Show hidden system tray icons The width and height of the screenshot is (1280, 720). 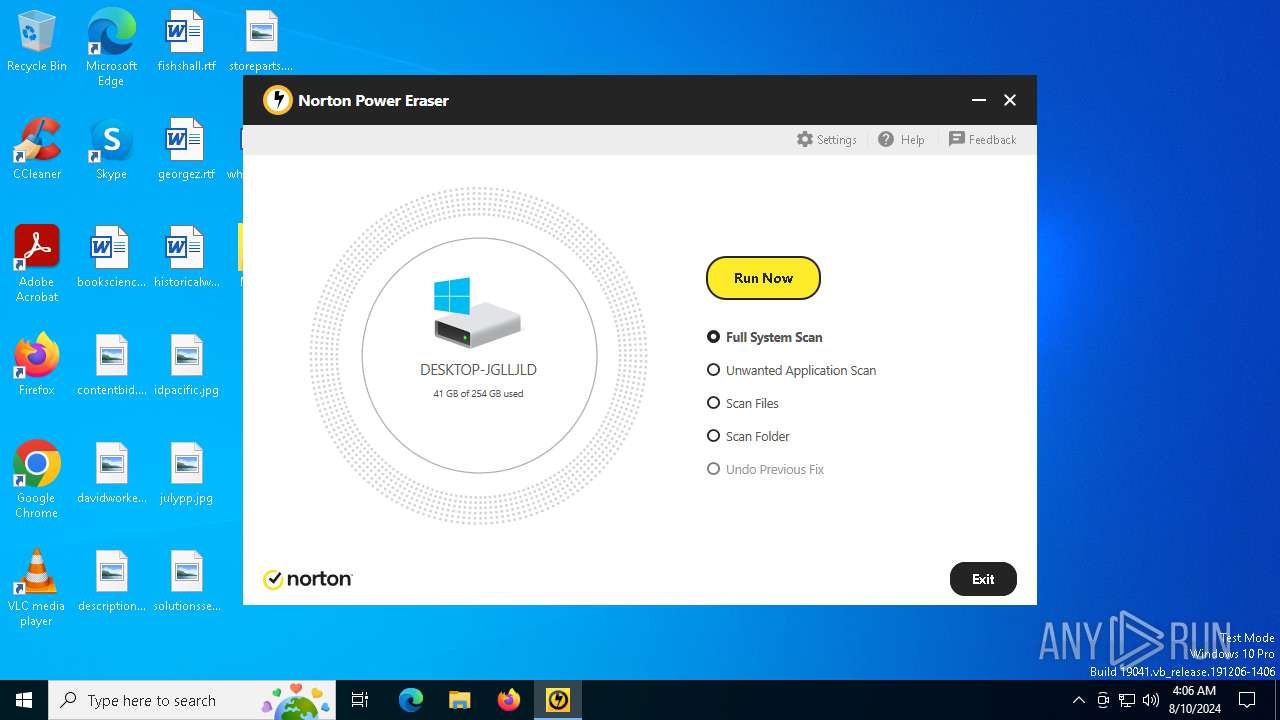tap(1078, 700)
